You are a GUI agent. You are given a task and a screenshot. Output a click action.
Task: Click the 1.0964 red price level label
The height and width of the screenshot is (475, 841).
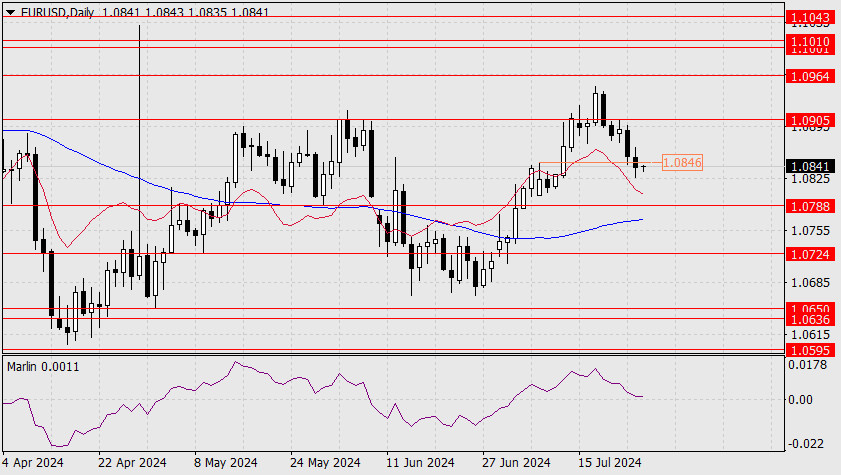click(x=810, y=76)
